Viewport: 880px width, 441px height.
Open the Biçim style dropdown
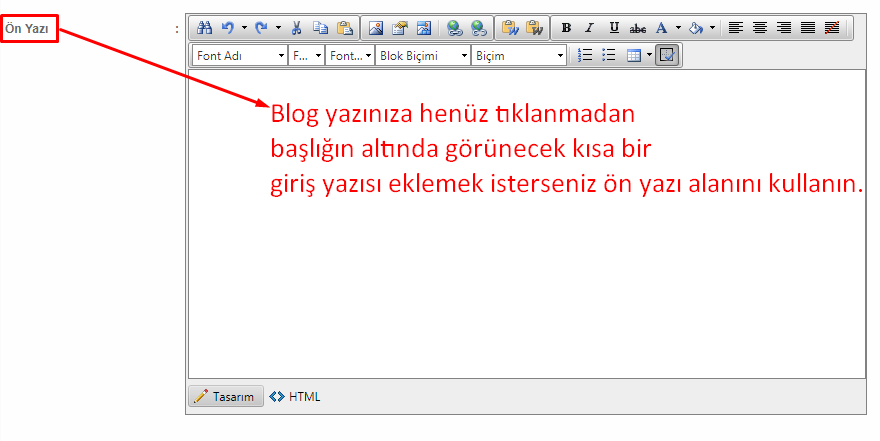519,56
